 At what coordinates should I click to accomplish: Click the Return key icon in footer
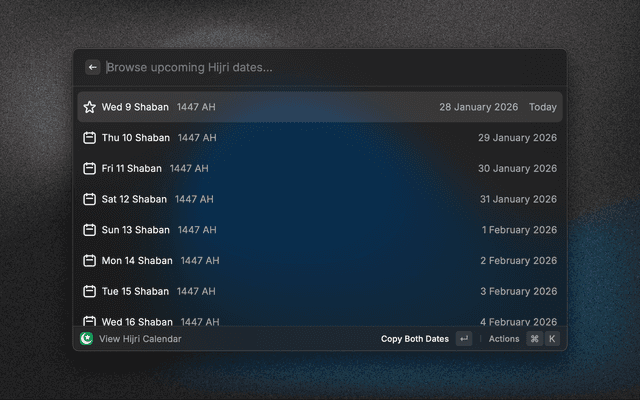[x=464, y=339]
